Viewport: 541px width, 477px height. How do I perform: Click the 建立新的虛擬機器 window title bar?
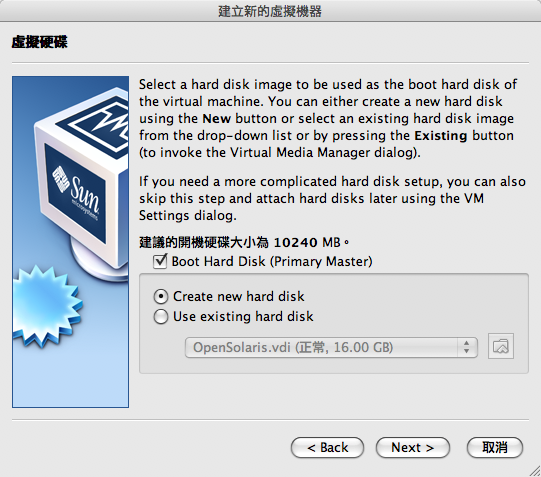click(270, 11)
